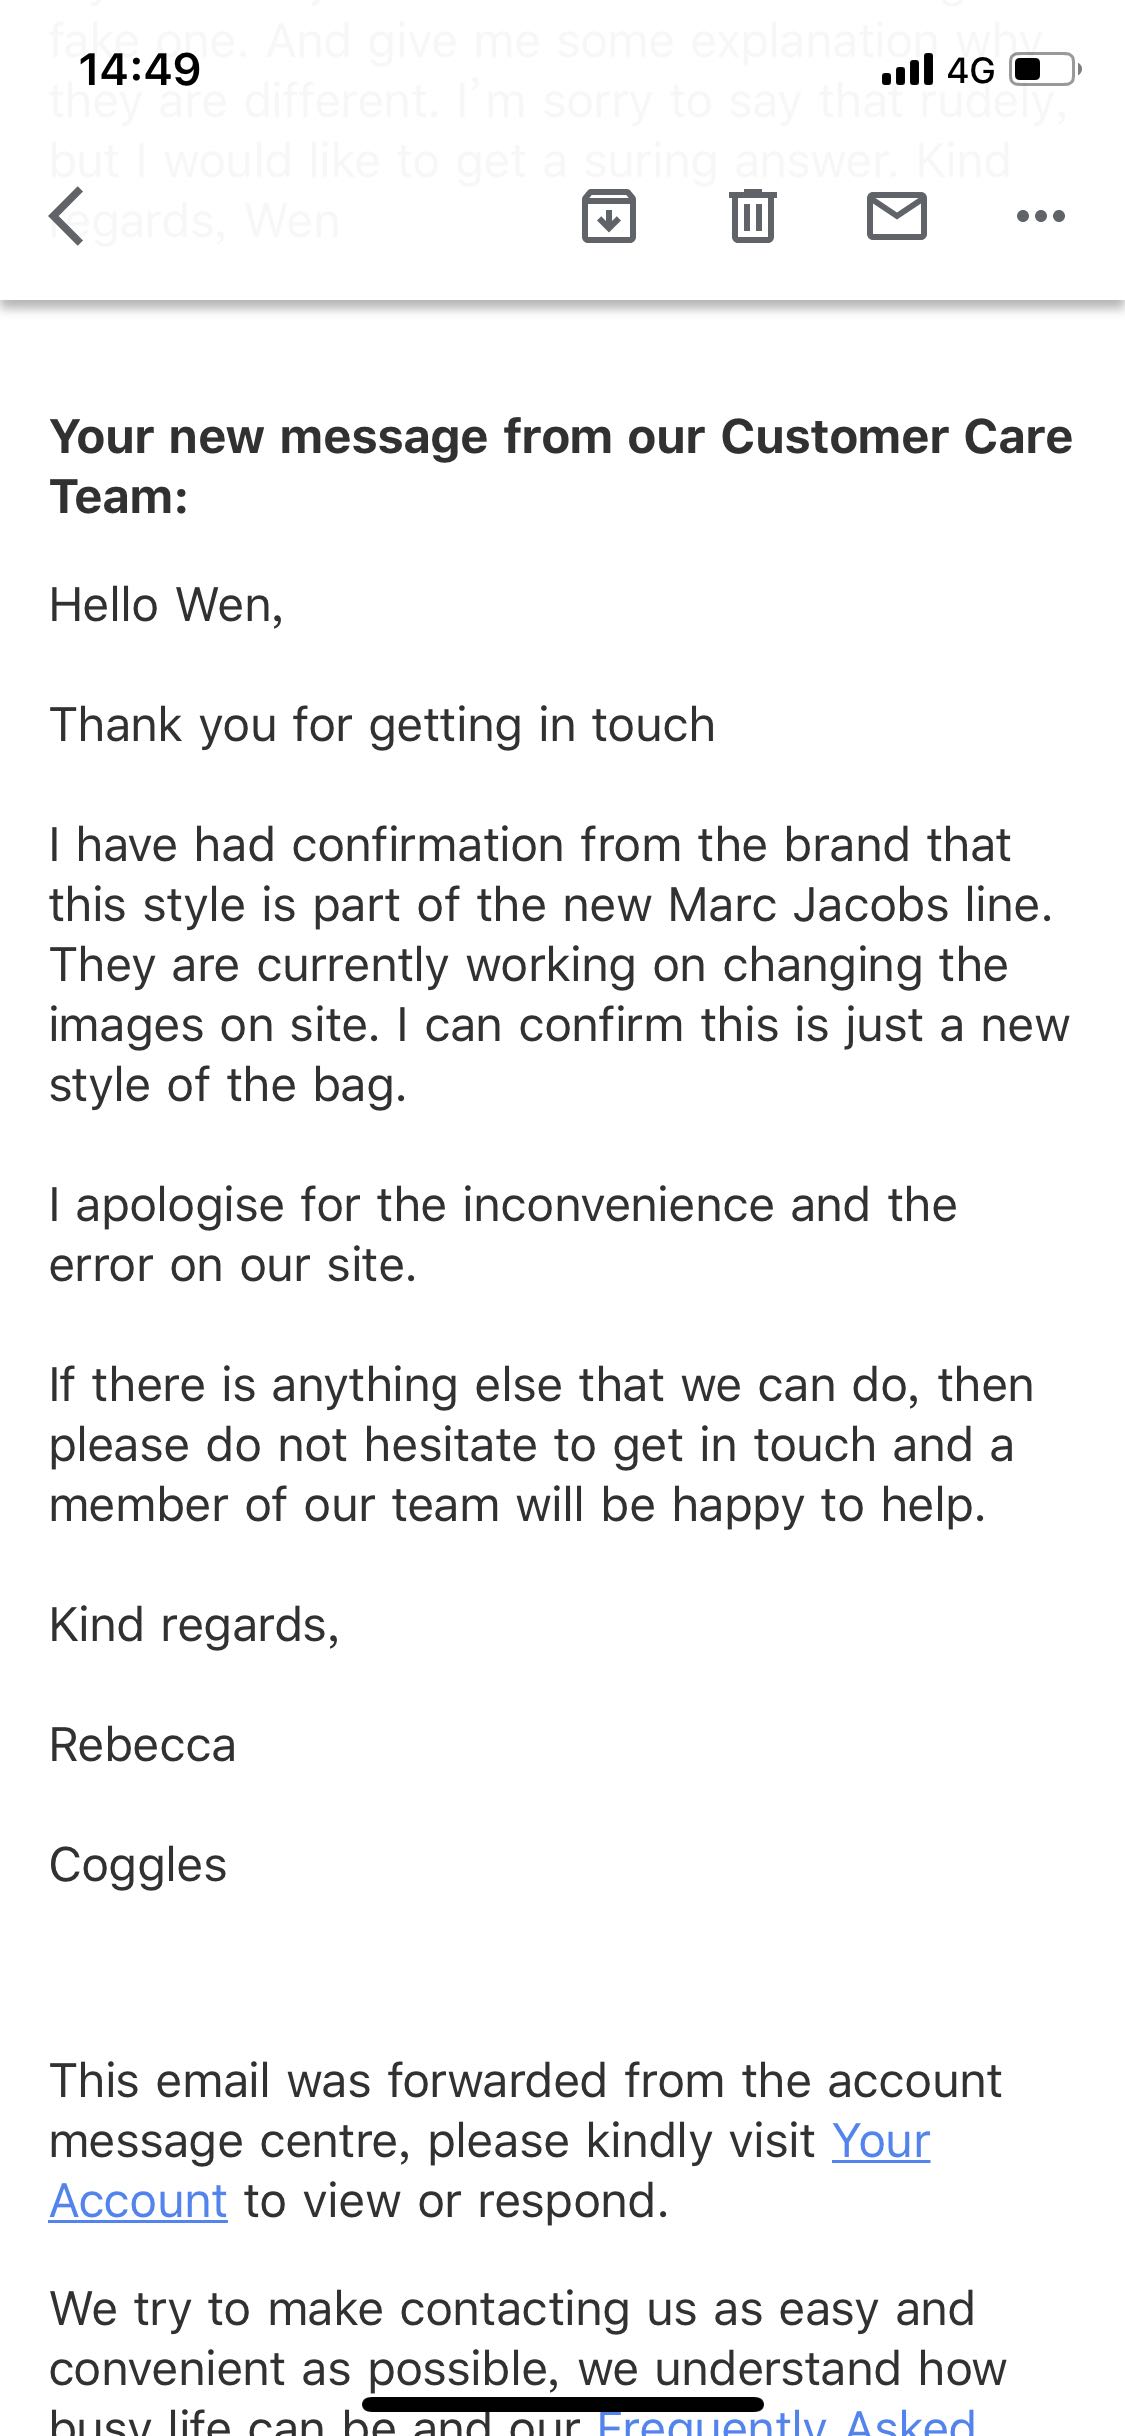This screenshot has width=1125, height=2436.
Task: Tap the cellular signal strength bars
Action: click(907, 70)
